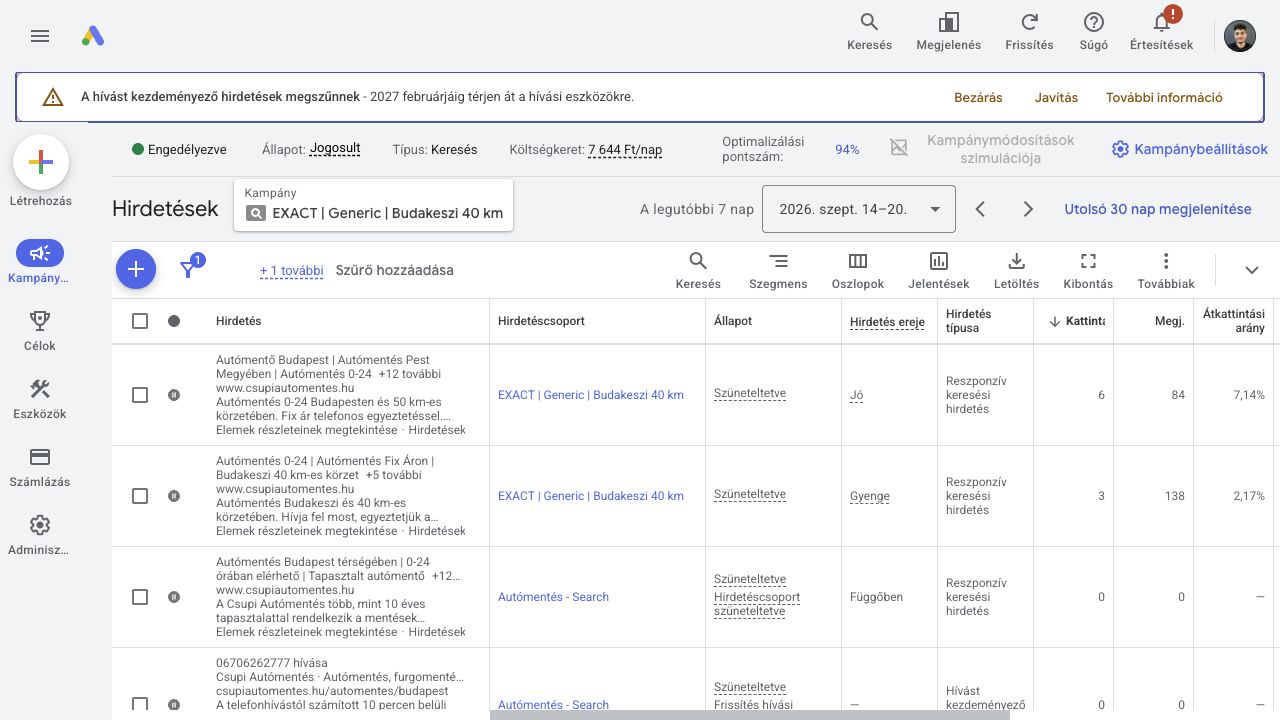Image resolution: width=1280 pixels, height=720 pixels.
Task: Click the Megj. impressions column header
Action: click(1169, 321)
